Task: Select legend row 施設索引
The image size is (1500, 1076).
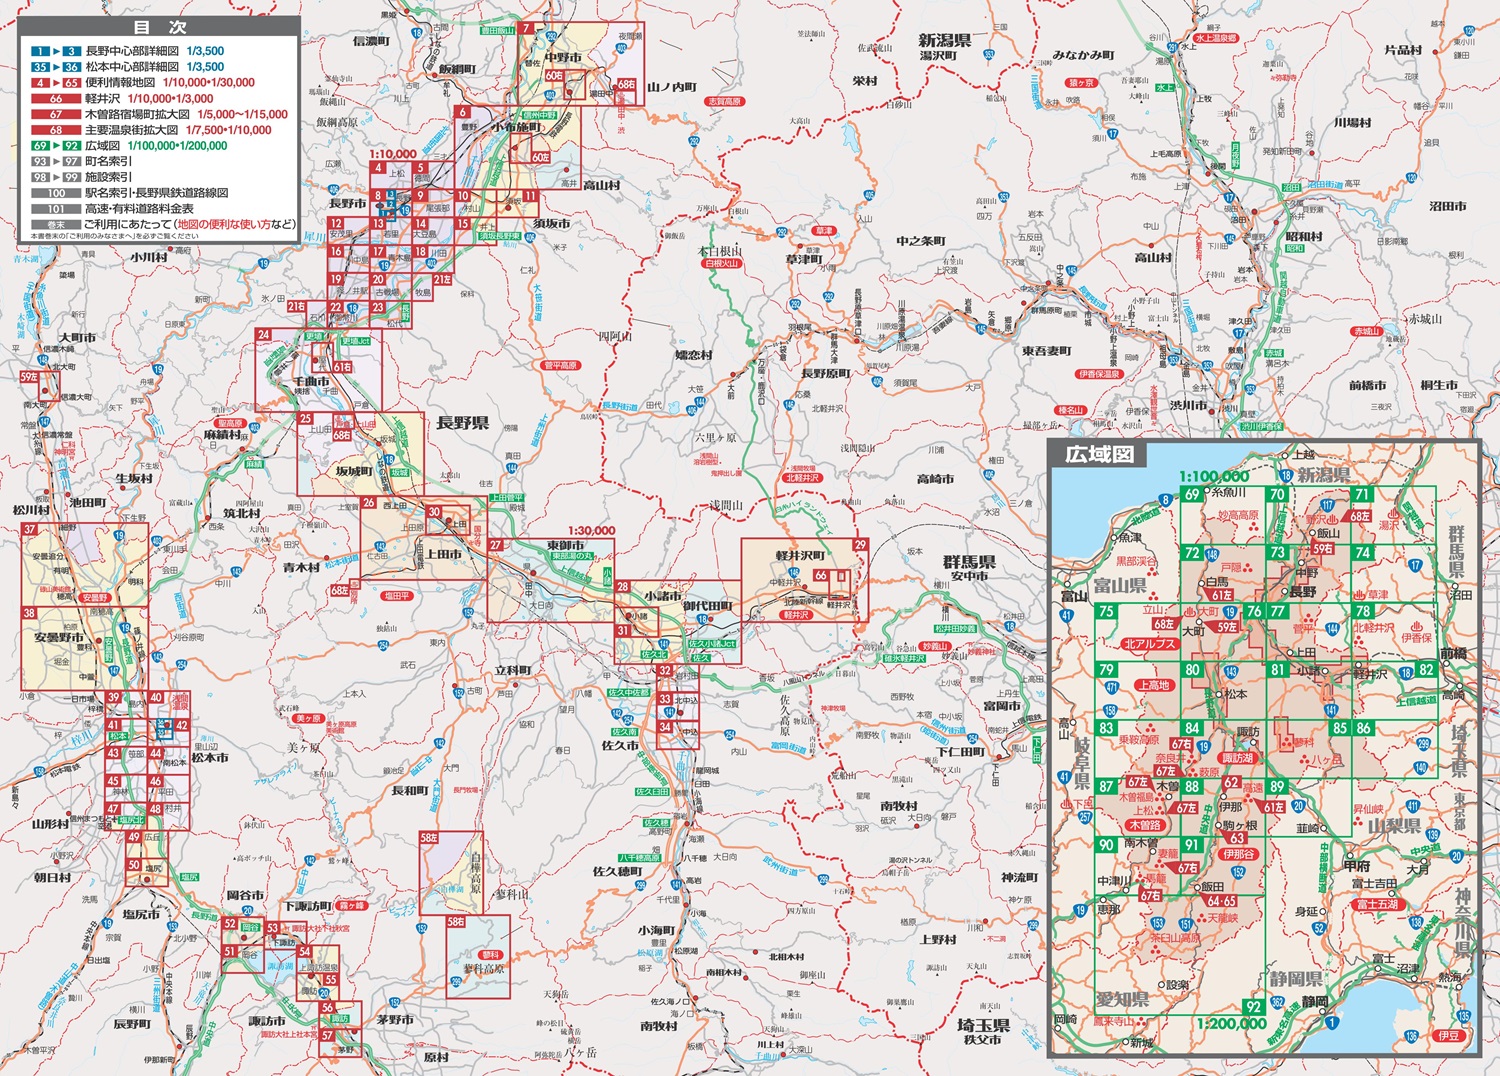Action: 81,177
